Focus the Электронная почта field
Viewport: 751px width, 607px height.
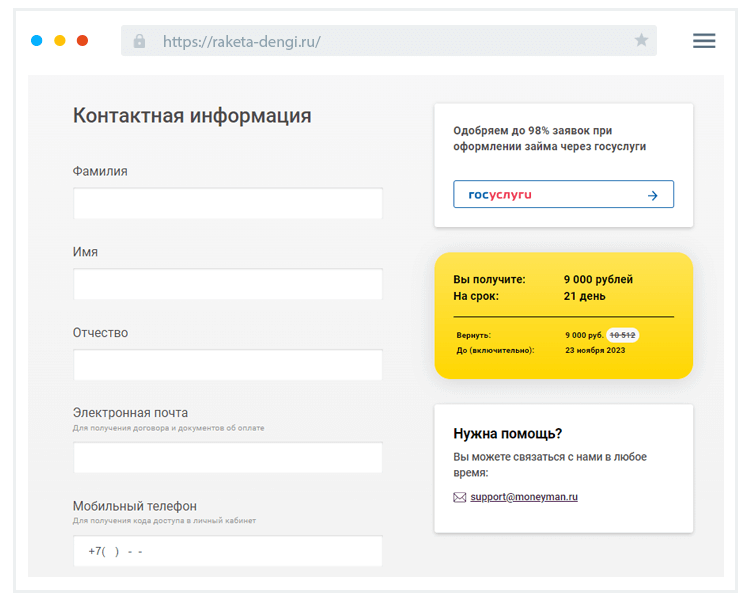[227, 458]
